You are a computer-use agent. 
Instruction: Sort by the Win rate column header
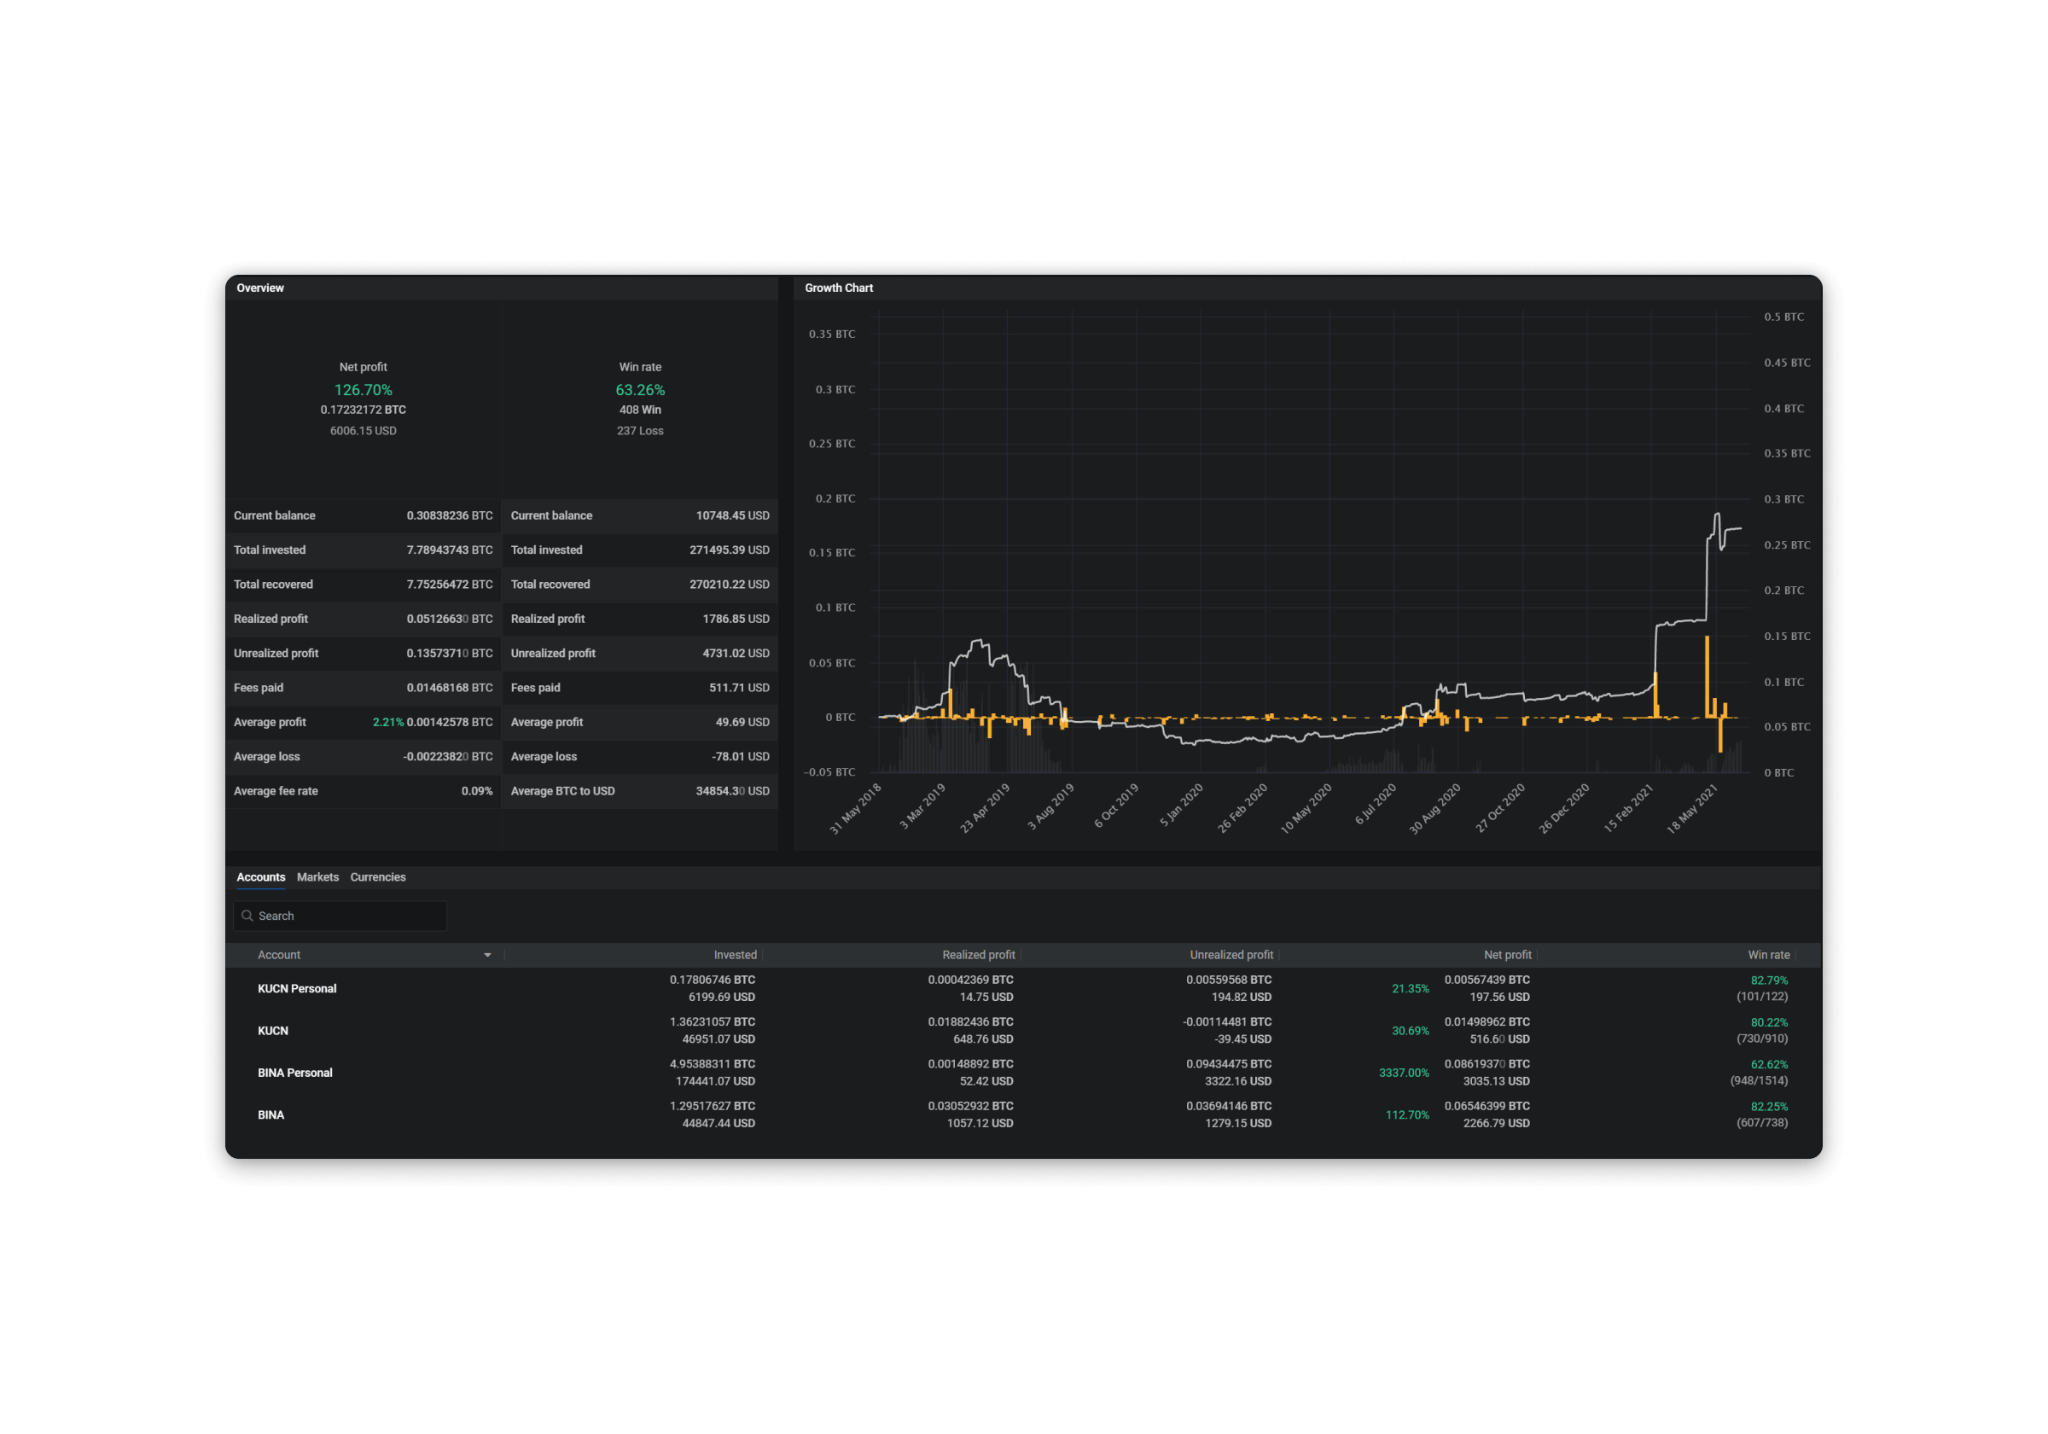pyautogui.click(x=1768, y=955)
